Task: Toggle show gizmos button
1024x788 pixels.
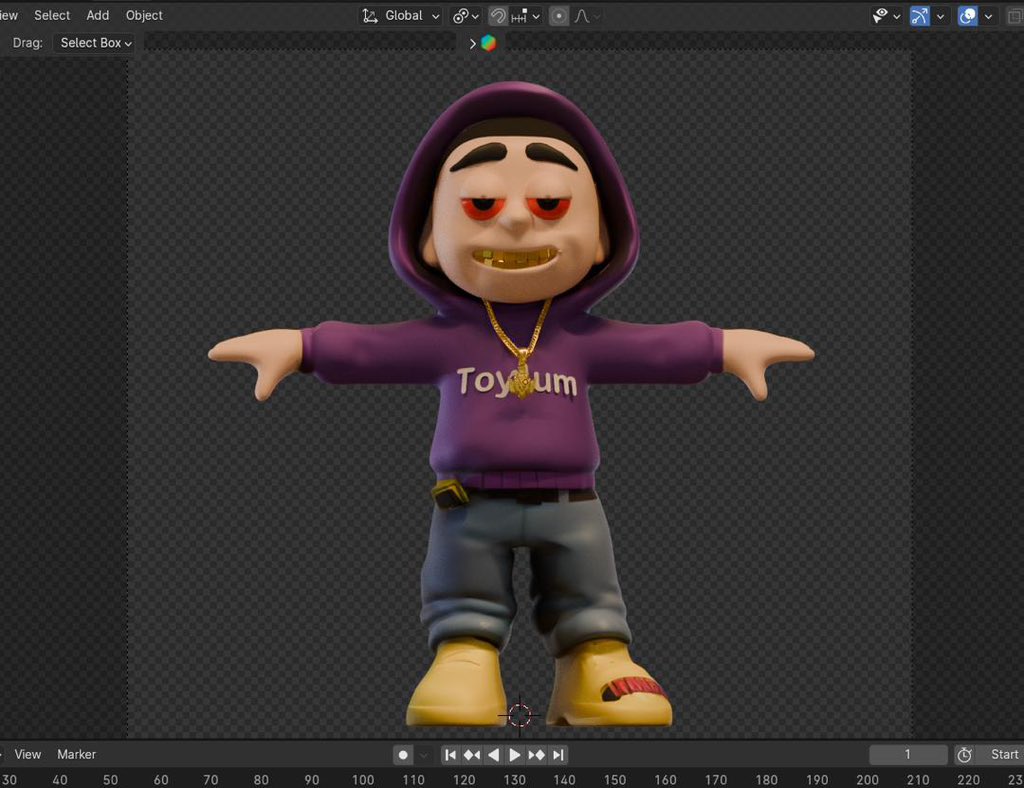Action: coord(920,16)
